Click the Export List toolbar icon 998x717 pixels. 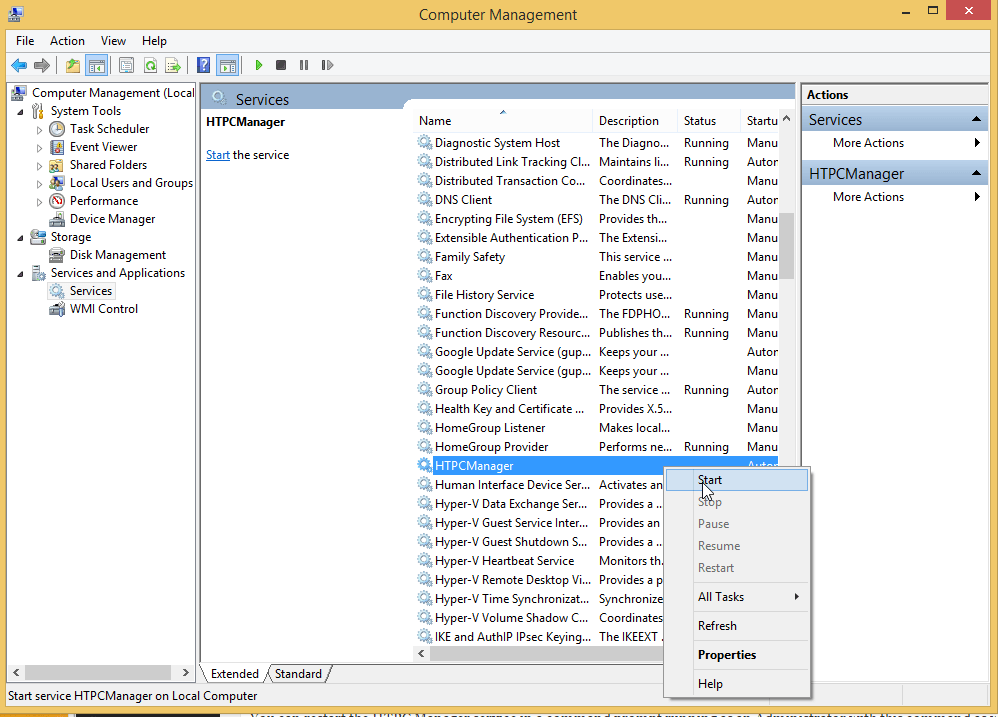tap(173, 66)
